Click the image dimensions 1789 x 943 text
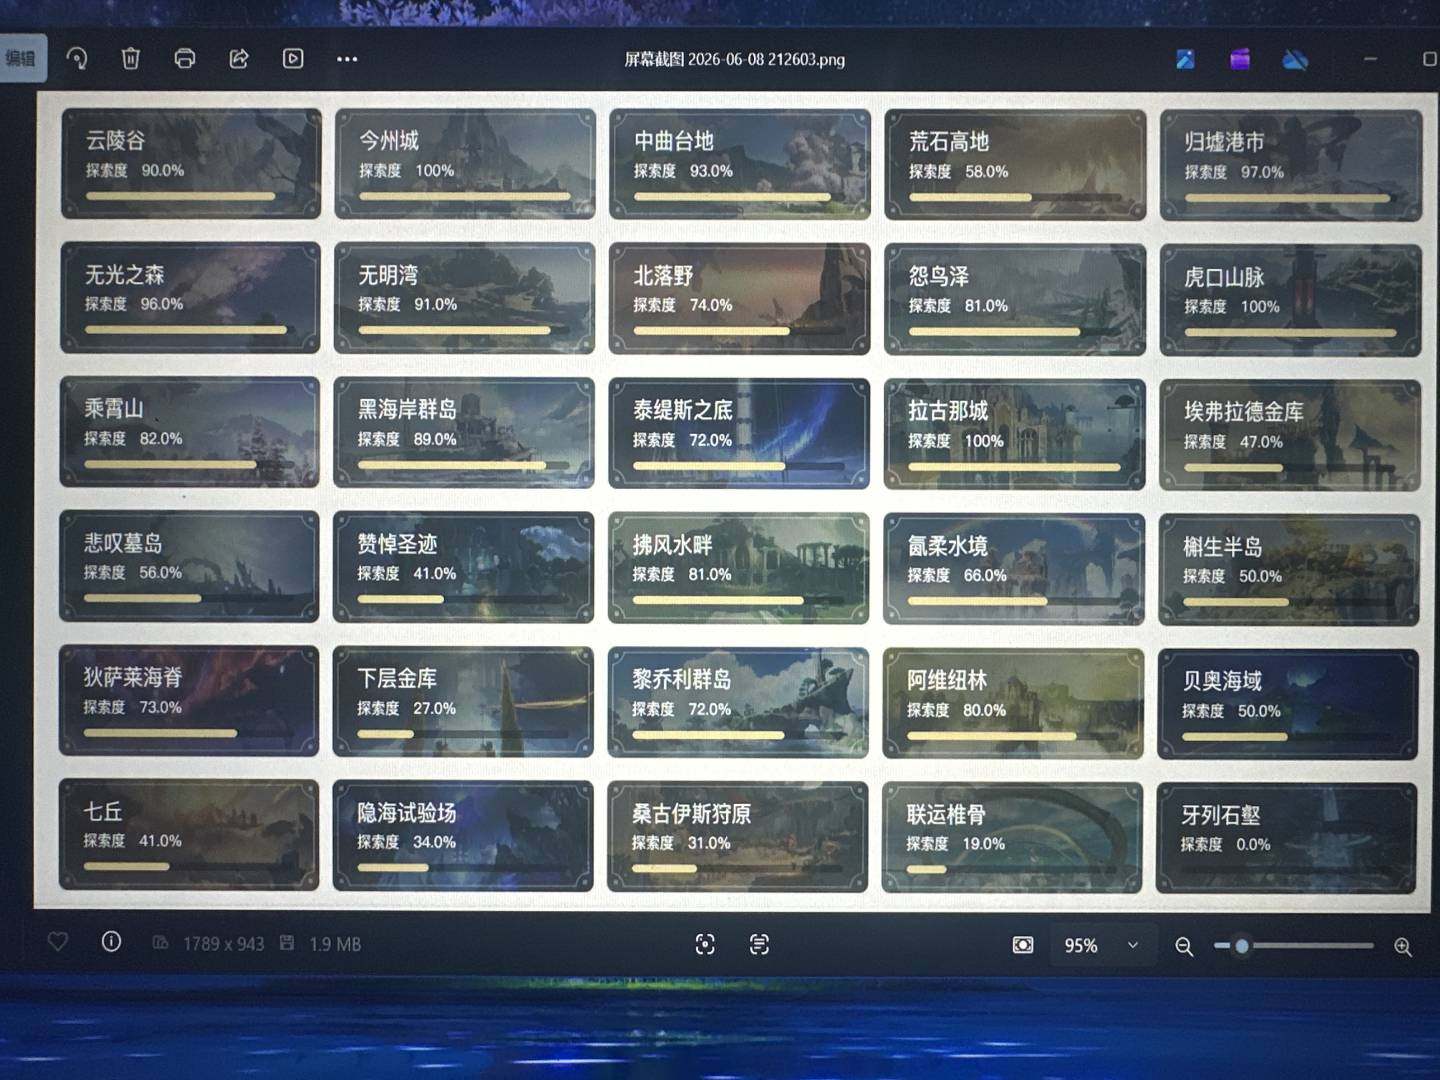Screen dimensions: 1440x1080 [223, 943]
